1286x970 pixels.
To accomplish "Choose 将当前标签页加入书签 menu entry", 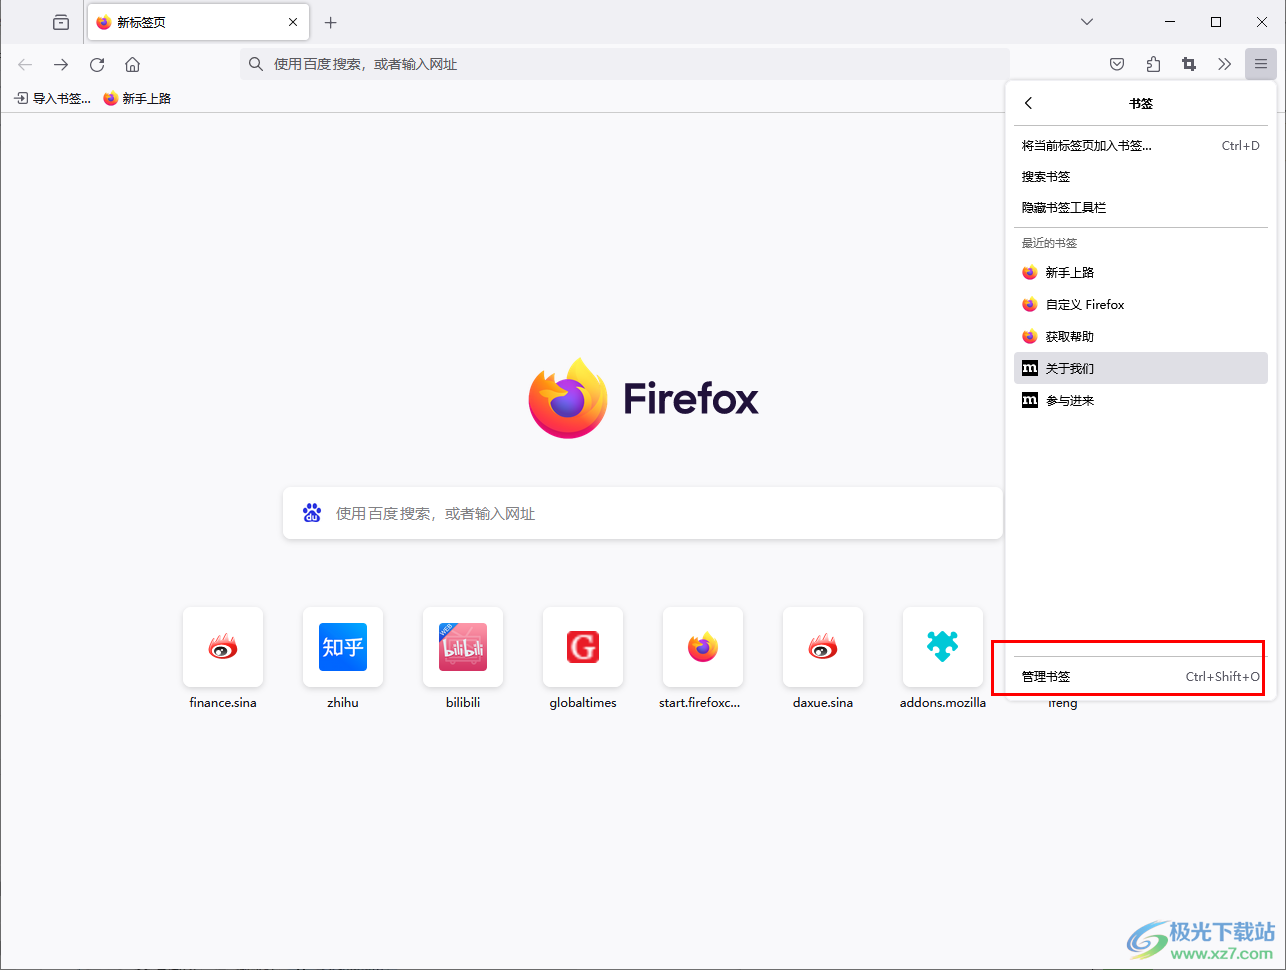I will pos(1141,145).
